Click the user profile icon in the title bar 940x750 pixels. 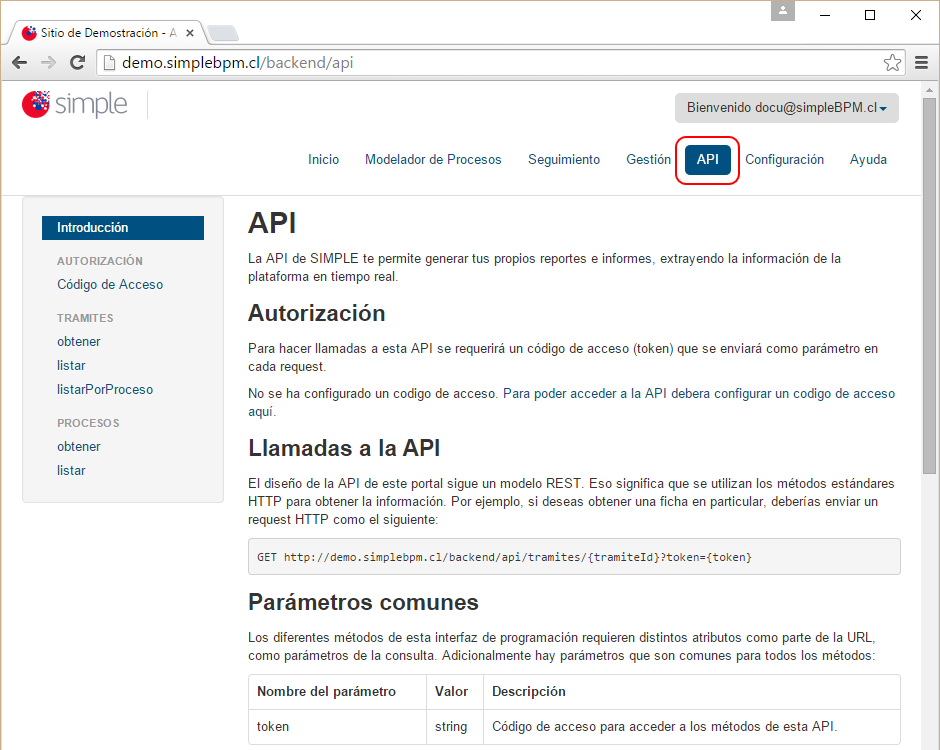point(781,11)
